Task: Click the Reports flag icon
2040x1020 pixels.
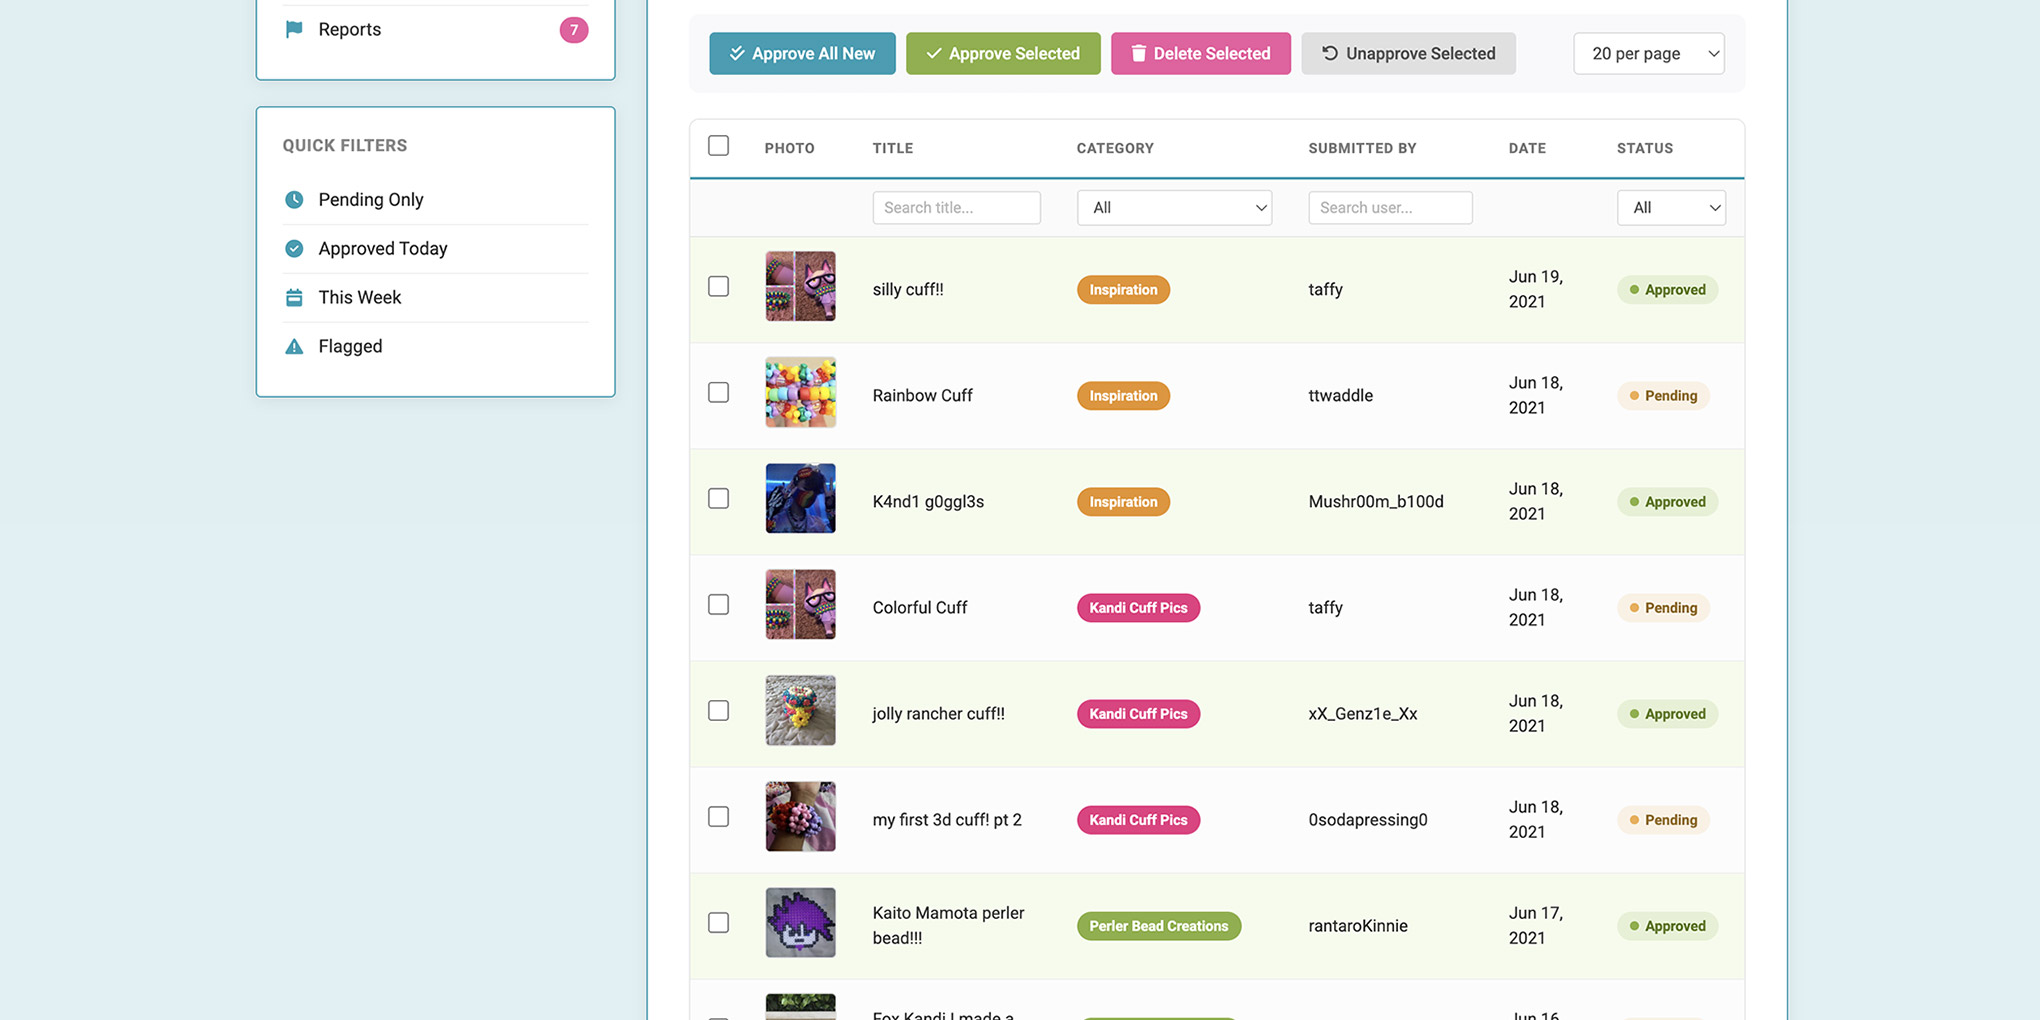Action: click(x=294, y=29)
